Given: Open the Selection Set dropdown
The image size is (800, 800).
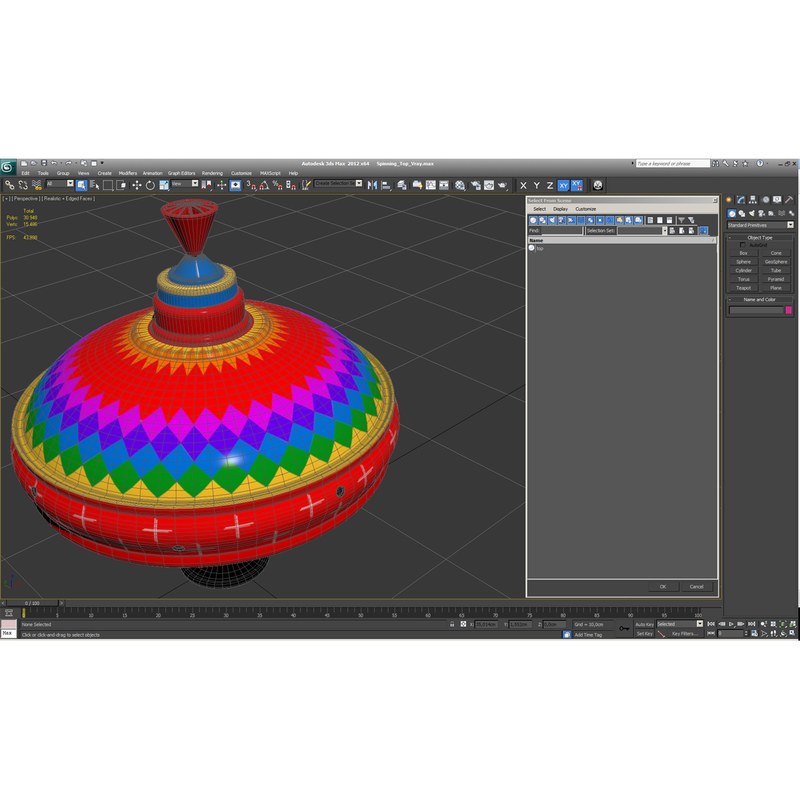Looking at the screenshot, I should click(665, 230).
